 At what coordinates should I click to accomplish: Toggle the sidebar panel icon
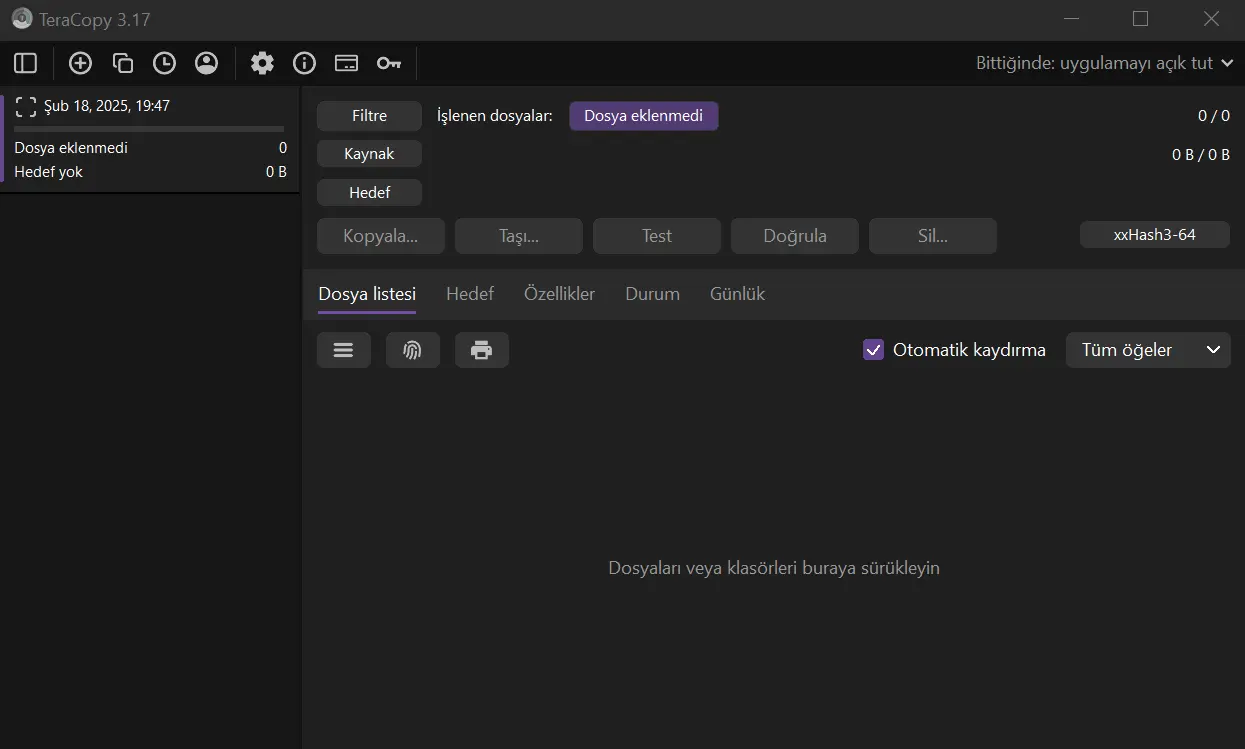pyautogui.click(x=26, y=63)
